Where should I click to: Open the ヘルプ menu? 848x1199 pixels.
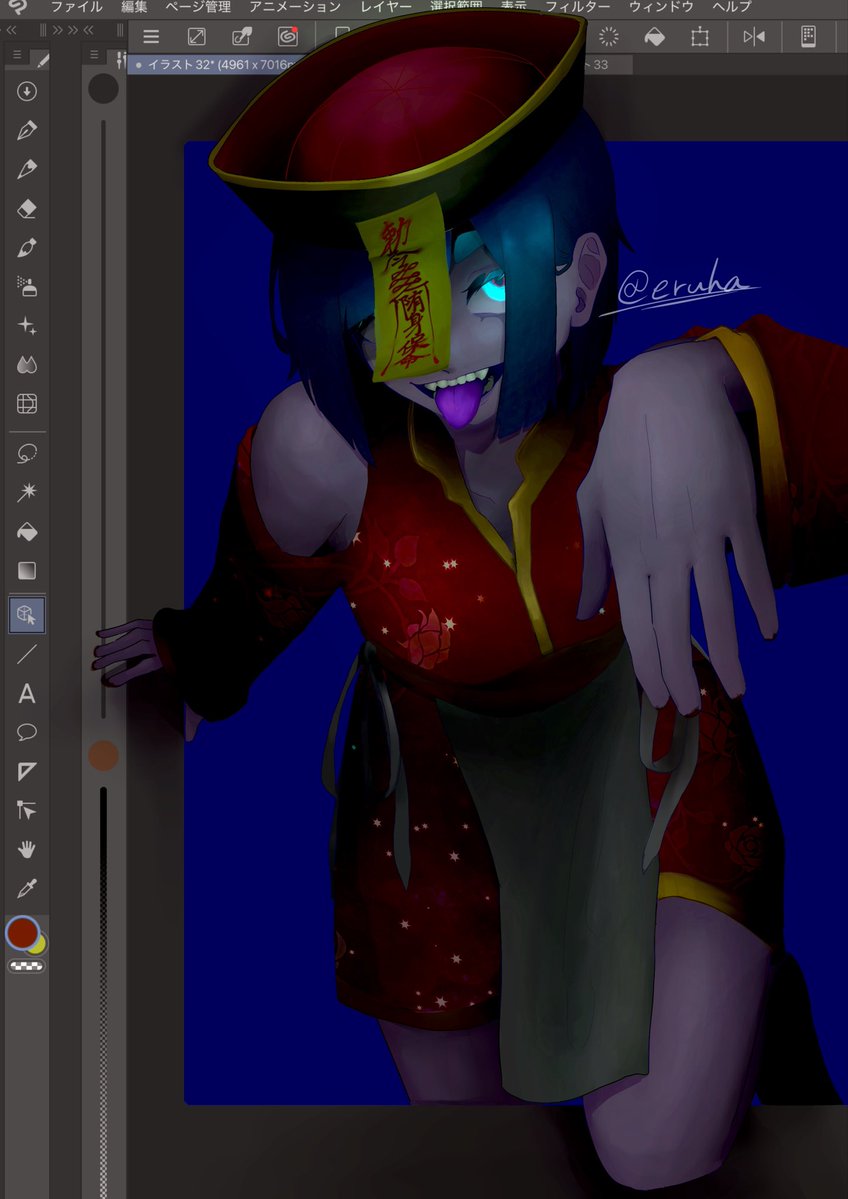[732, 7]
